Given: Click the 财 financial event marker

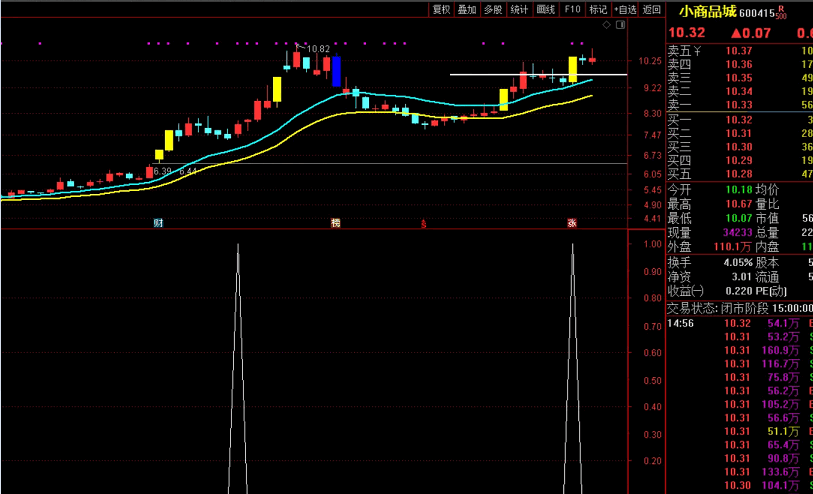Looking at the screenshot, I should click(158, 223).
